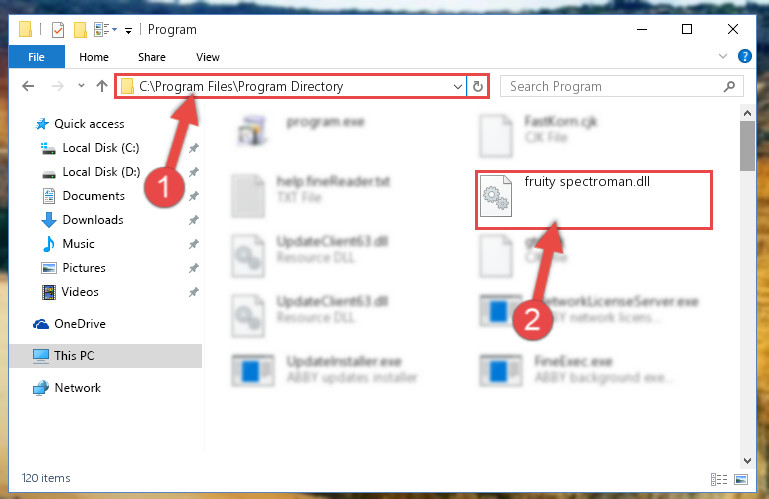Image resolution: width=769 pixels, height=499 pixels.
Task: Open the View ribbon tab
Action: coord(208,57)
